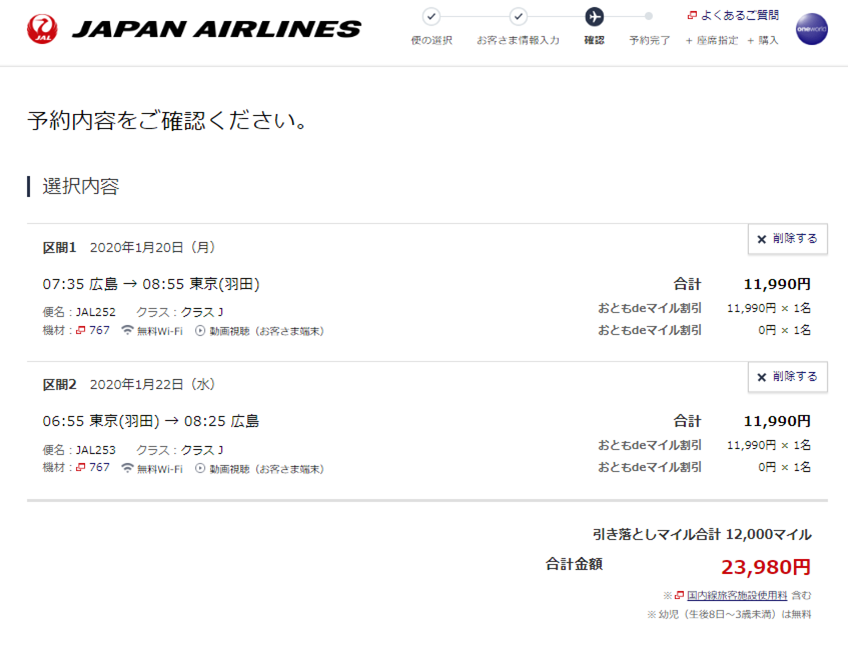Select the 便の選択 step label
This screenshot has height=664, width=848.
[x=432, y=40]
